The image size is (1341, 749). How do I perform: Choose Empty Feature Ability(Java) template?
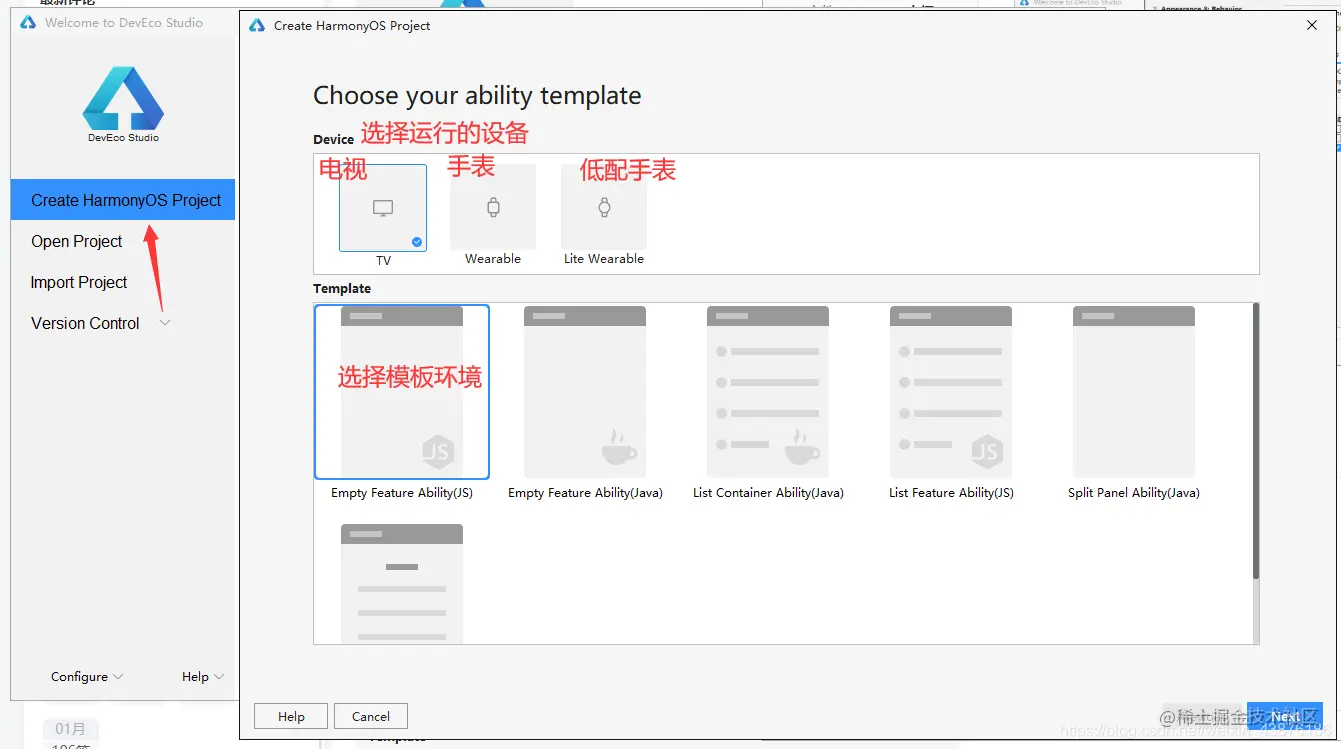pyautogui.click(x=585, y=392)
